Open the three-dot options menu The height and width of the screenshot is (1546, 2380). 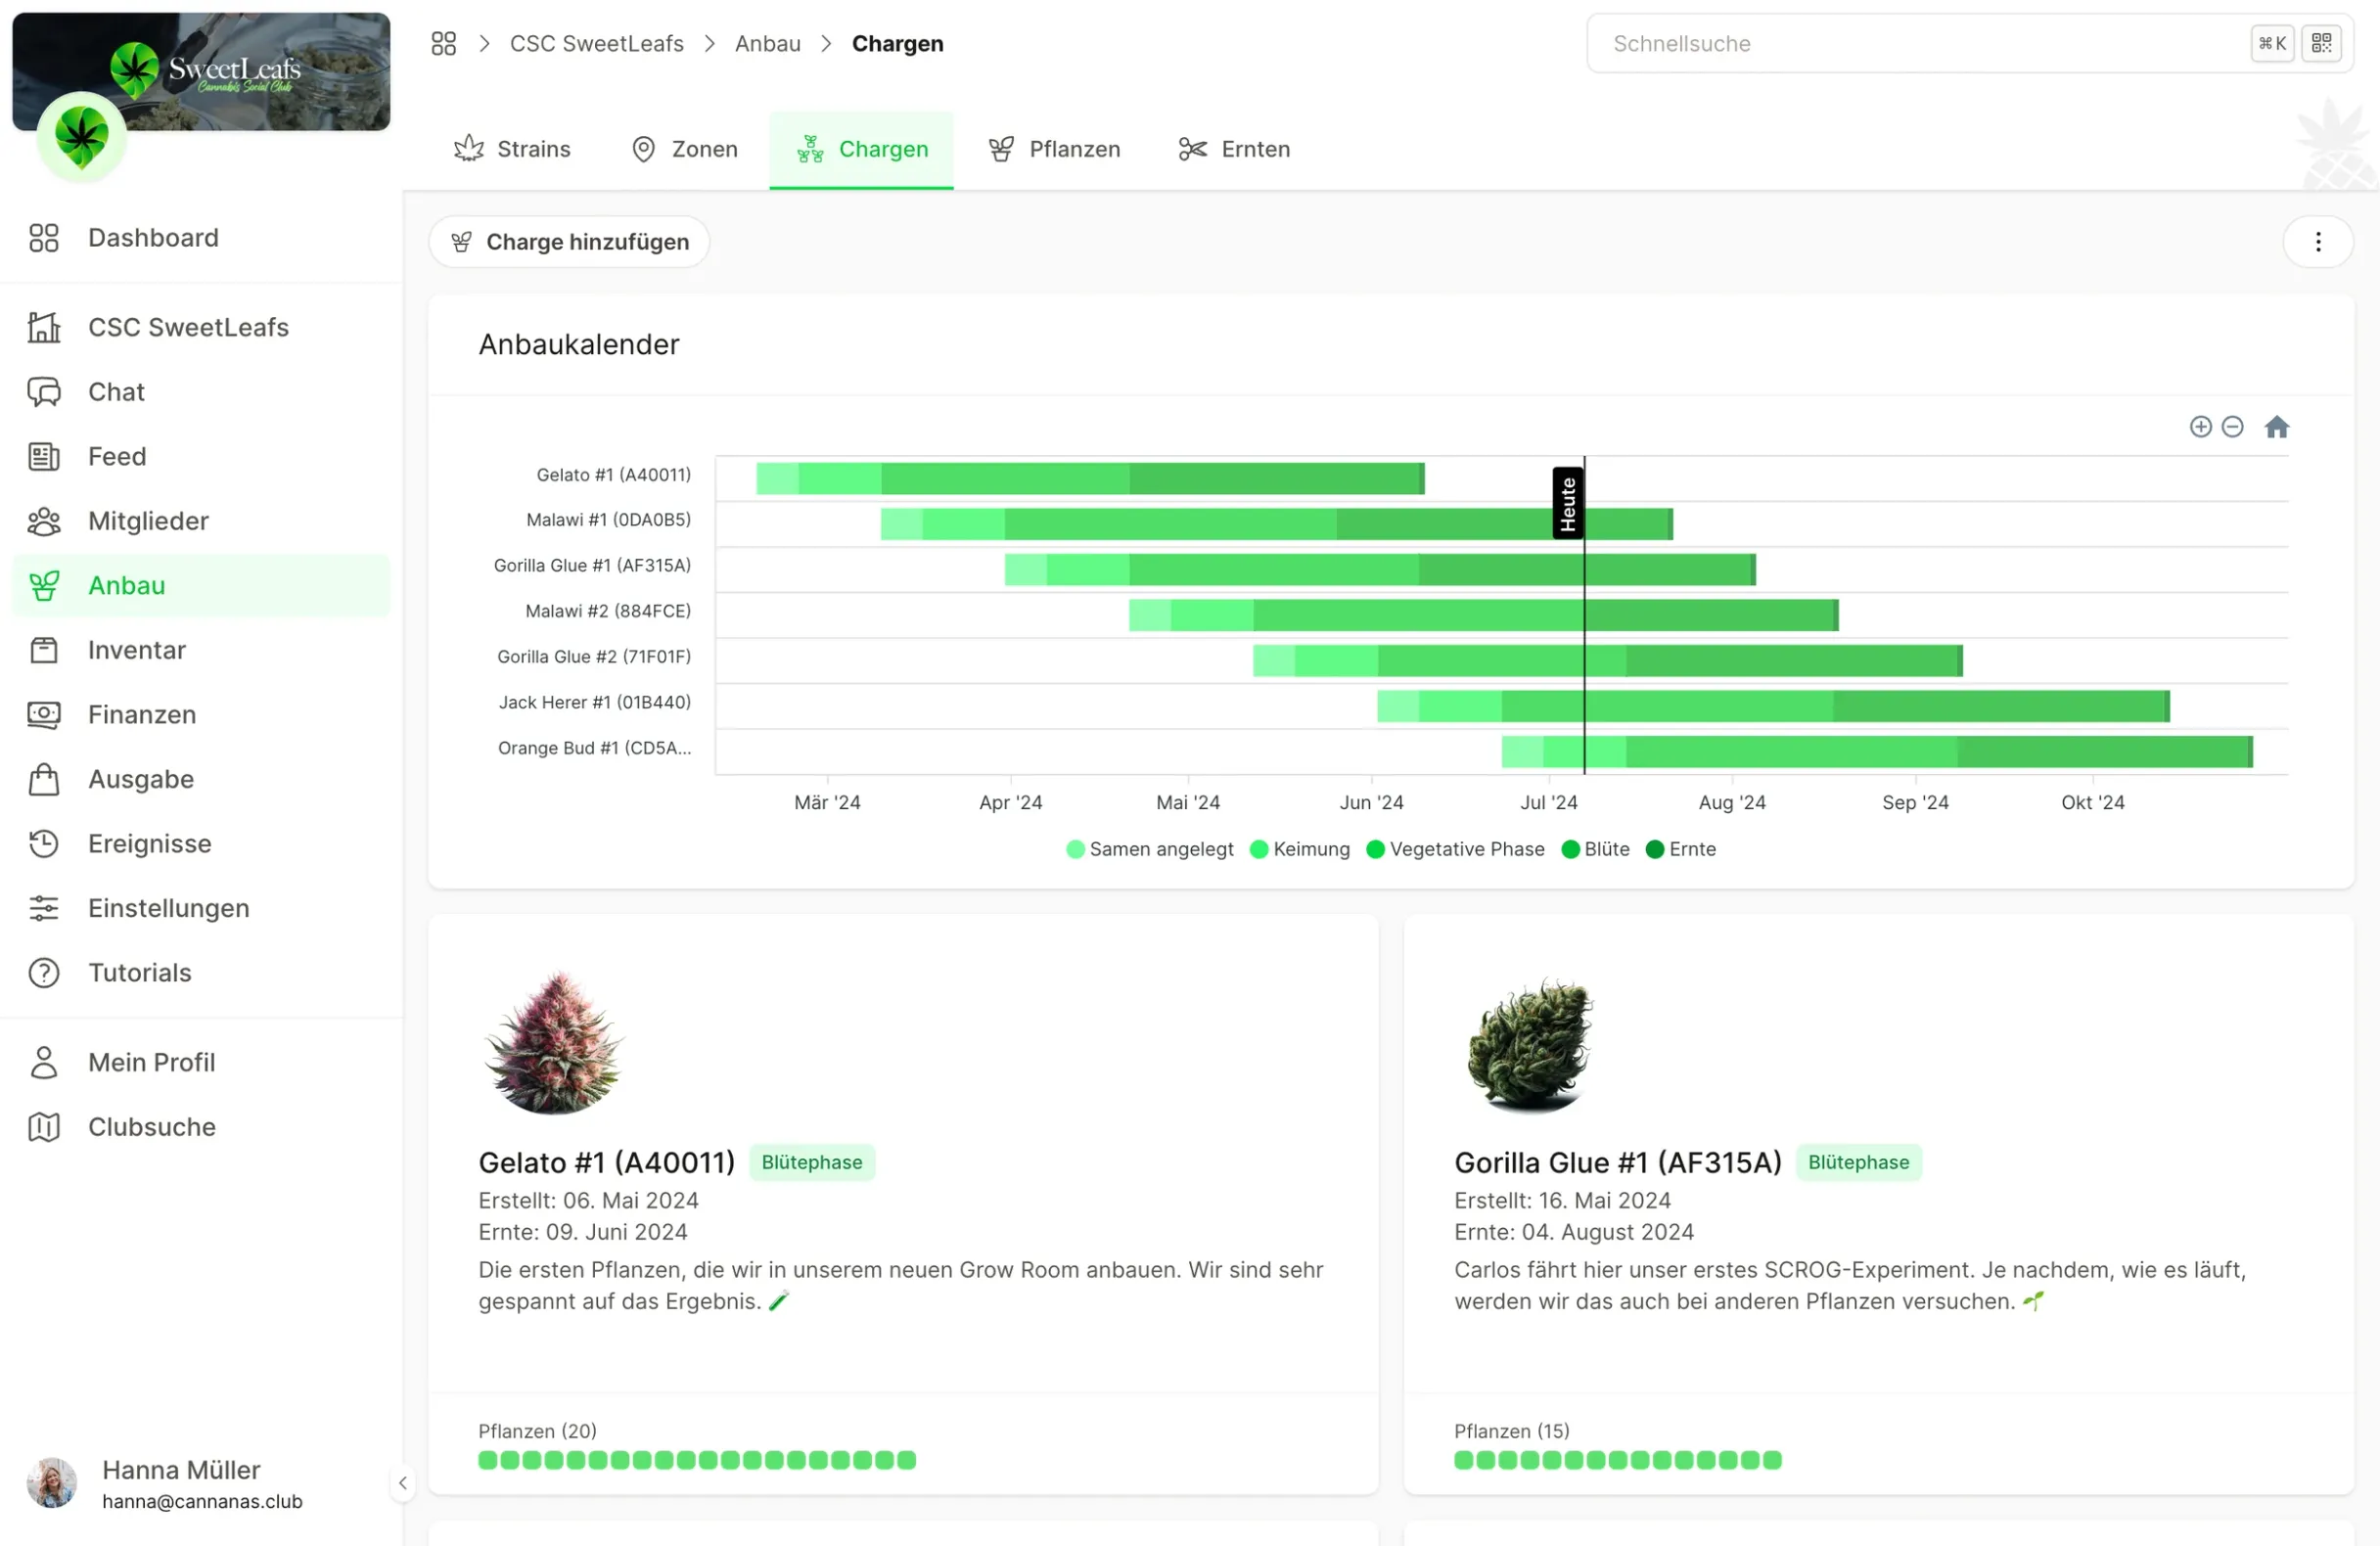2318,241
